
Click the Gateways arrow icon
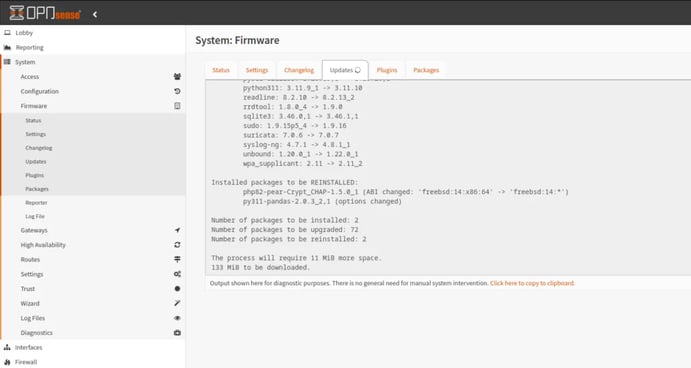click(177, 230)
